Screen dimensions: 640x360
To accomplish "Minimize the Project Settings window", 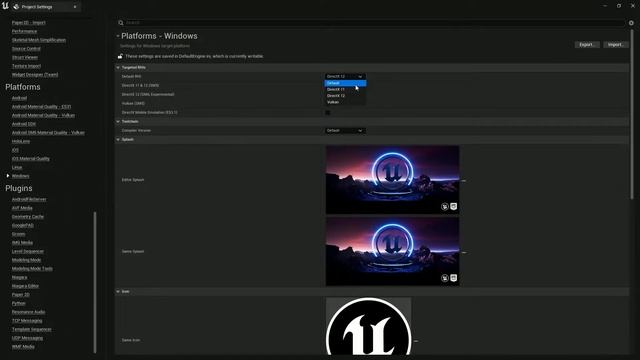I will 605,6.
